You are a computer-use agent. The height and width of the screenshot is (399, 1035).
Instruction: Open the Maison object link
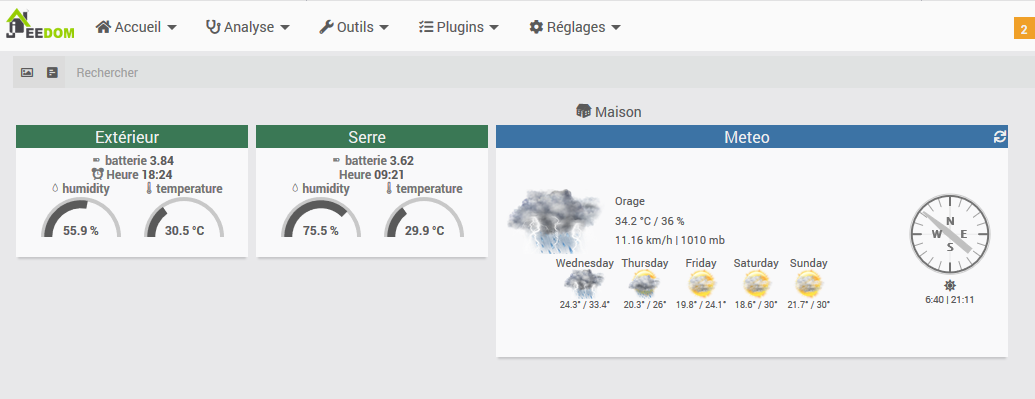[609, 112]
